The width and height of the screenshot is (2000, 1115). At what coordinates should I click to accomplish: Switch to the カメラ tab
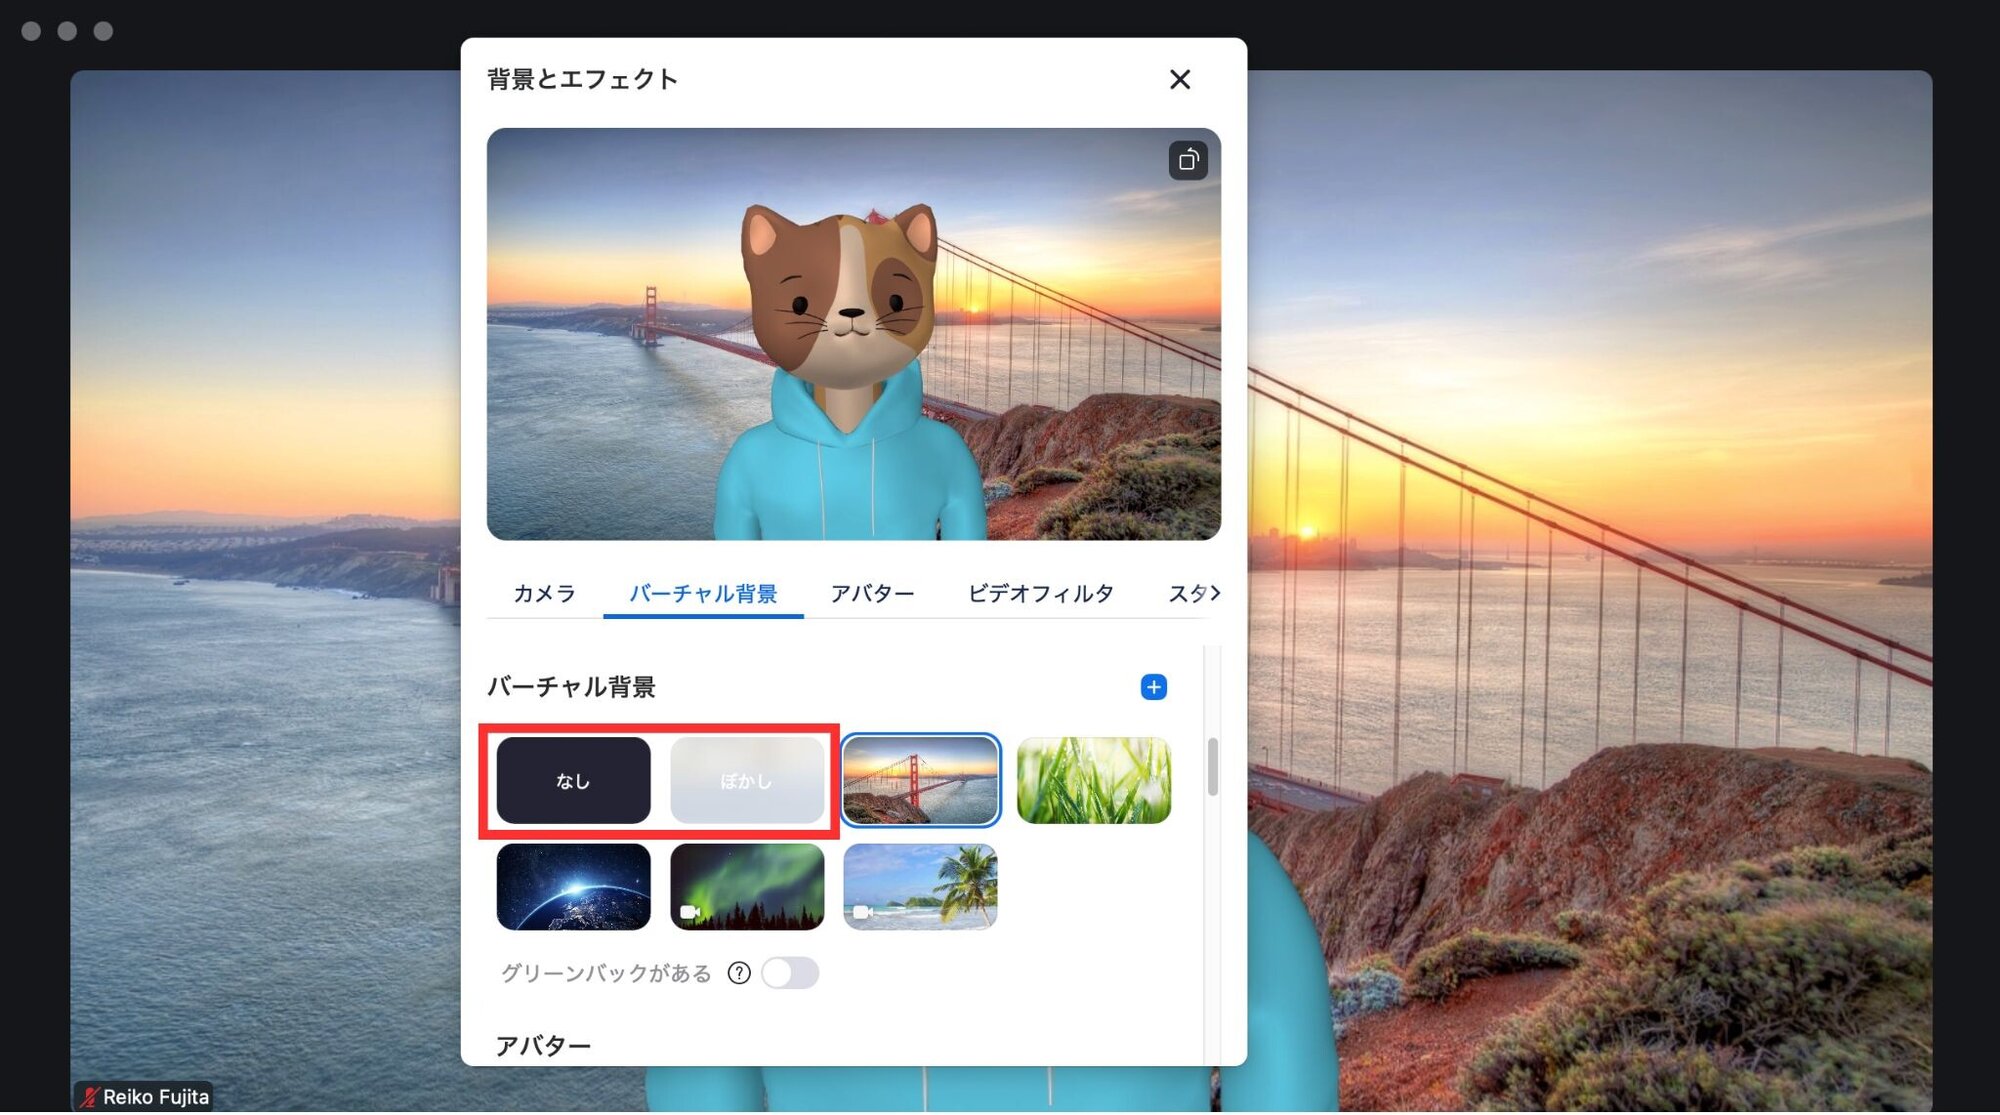pyautogui.click(x=543, y=593)
